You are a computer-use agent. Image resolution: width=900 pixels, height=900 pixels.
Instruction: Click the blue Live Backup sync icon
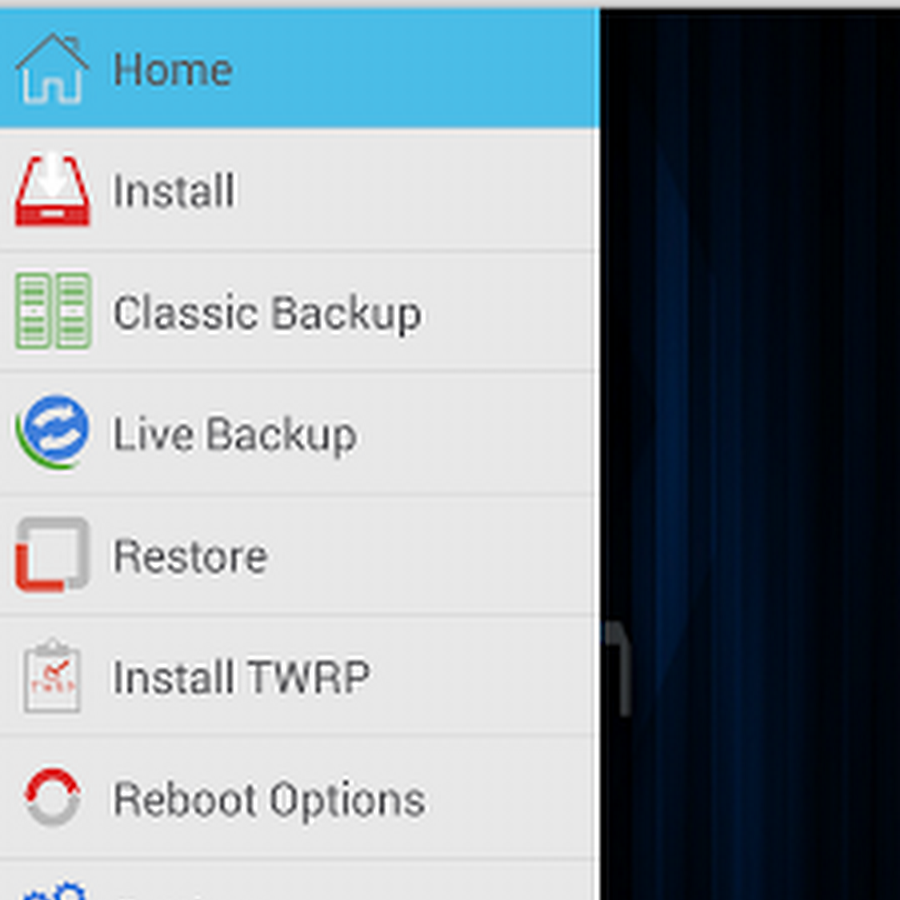(52, 432)
